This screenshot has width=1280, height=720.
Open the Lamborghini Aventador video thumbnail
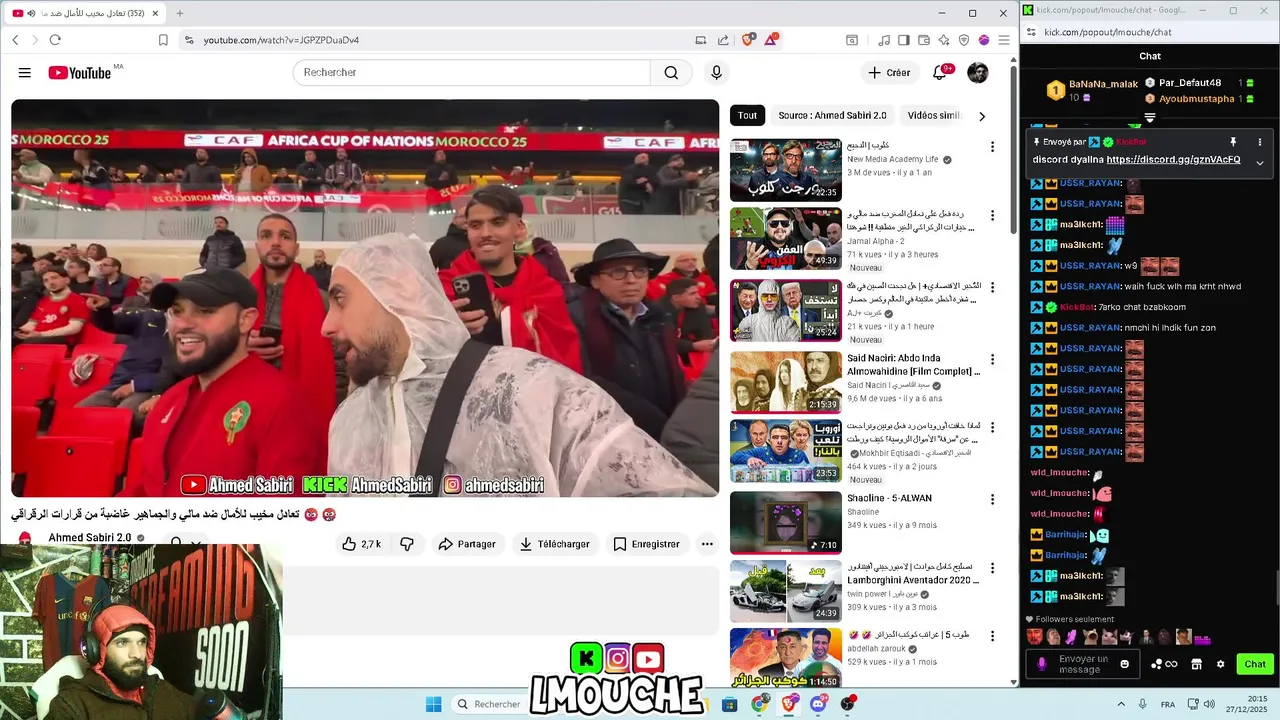coord(786,591)
